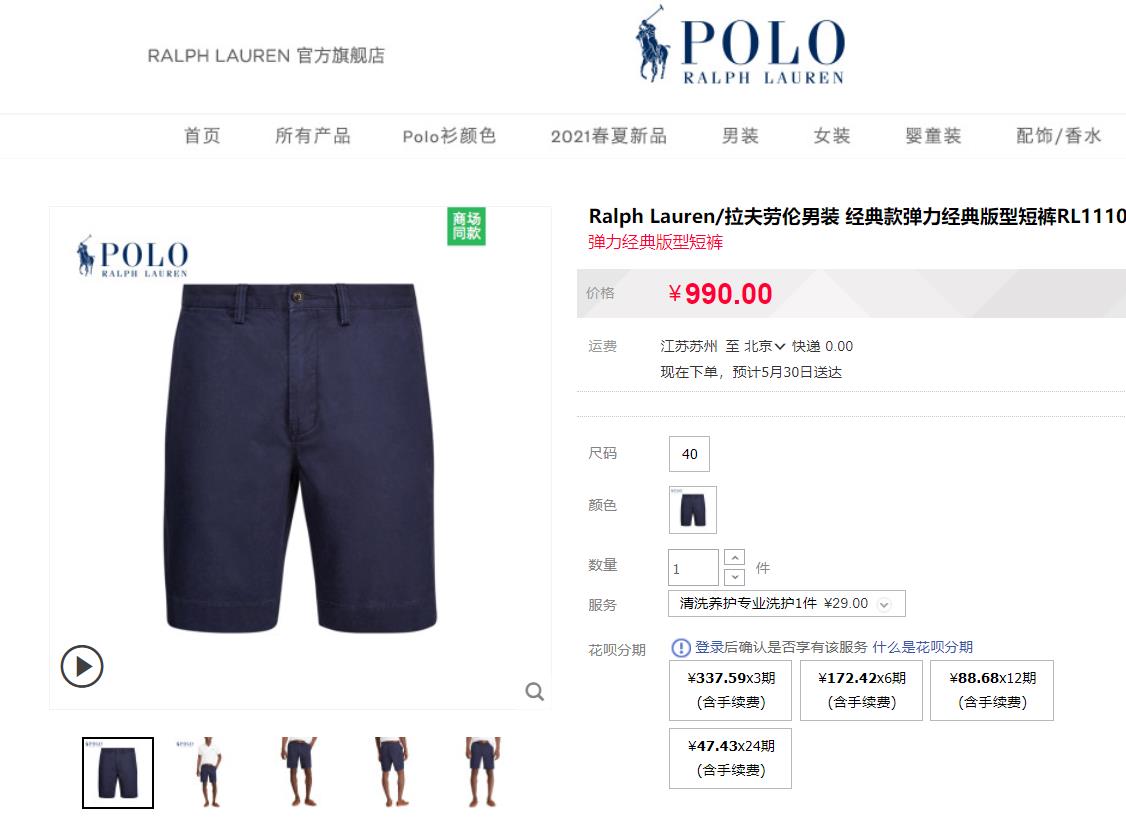Open the 清洗养护 service dropdown
This screenshot has height=819, width=1126.
pos(786,603)
